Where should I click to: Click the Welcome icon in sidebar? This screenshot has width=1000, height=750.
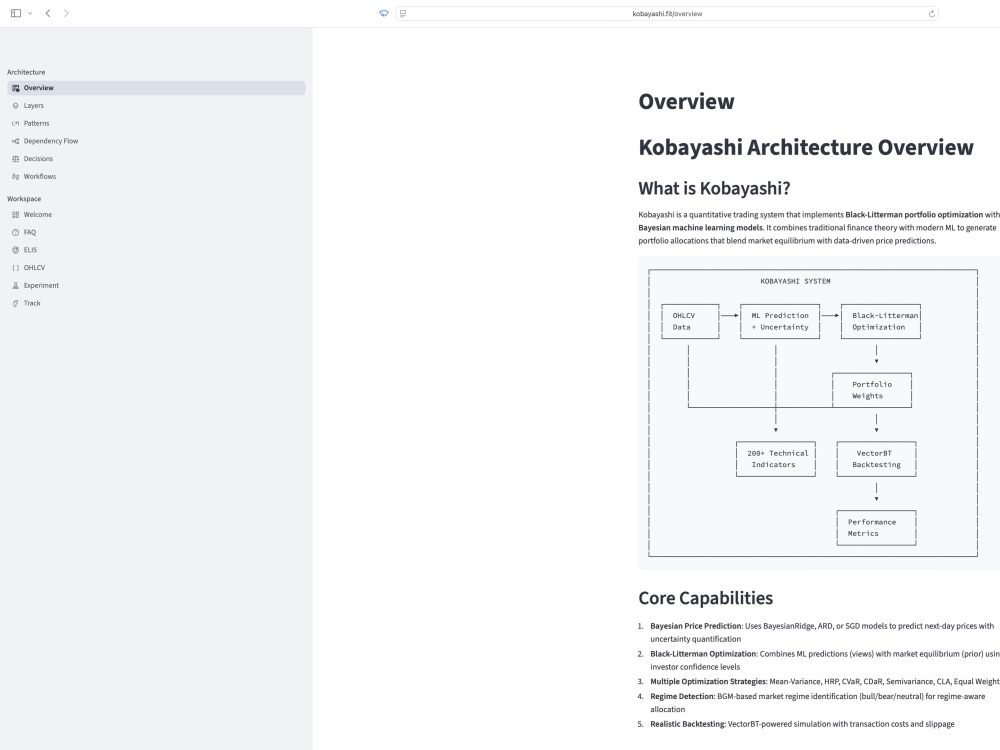(16, 215)
